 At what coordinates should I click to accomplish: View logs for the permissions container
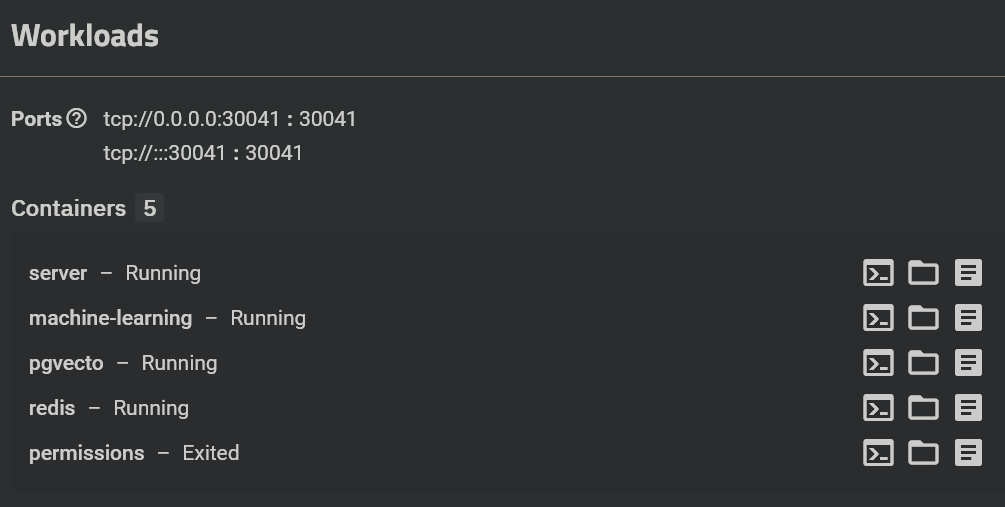968,453
